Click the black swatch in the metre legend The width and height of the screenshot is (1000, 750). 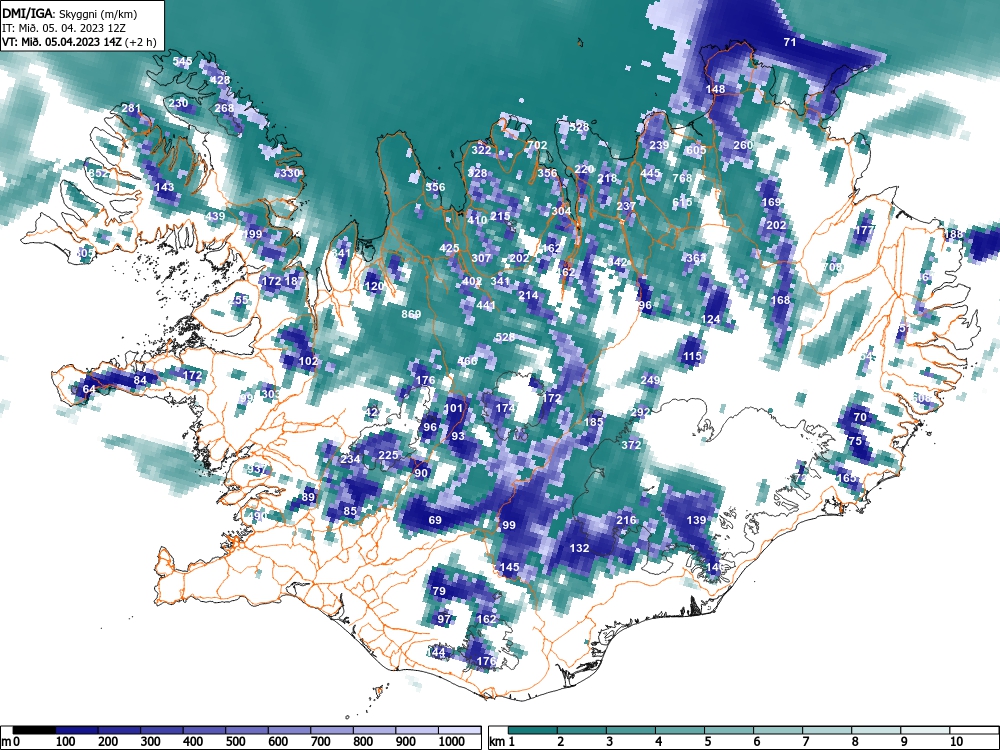[34, 730]
